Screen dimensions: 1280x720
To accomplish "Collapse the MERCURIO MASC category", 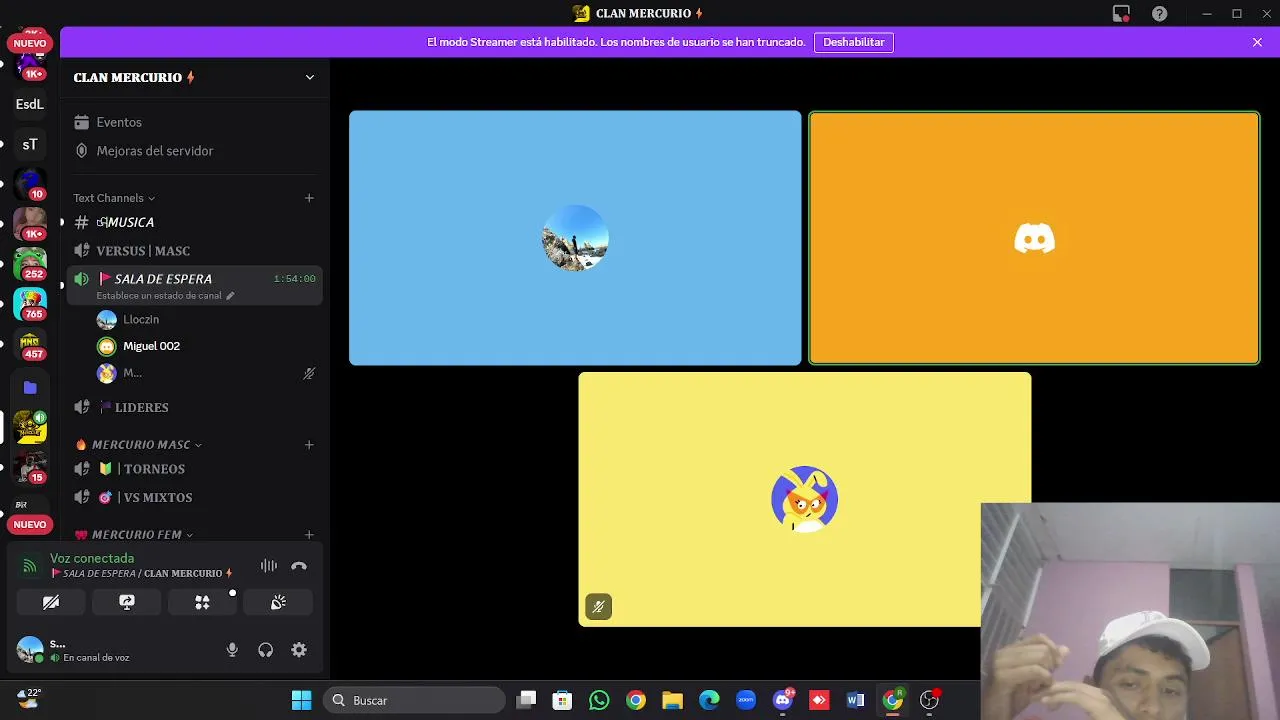I will [x=139, y=445].
